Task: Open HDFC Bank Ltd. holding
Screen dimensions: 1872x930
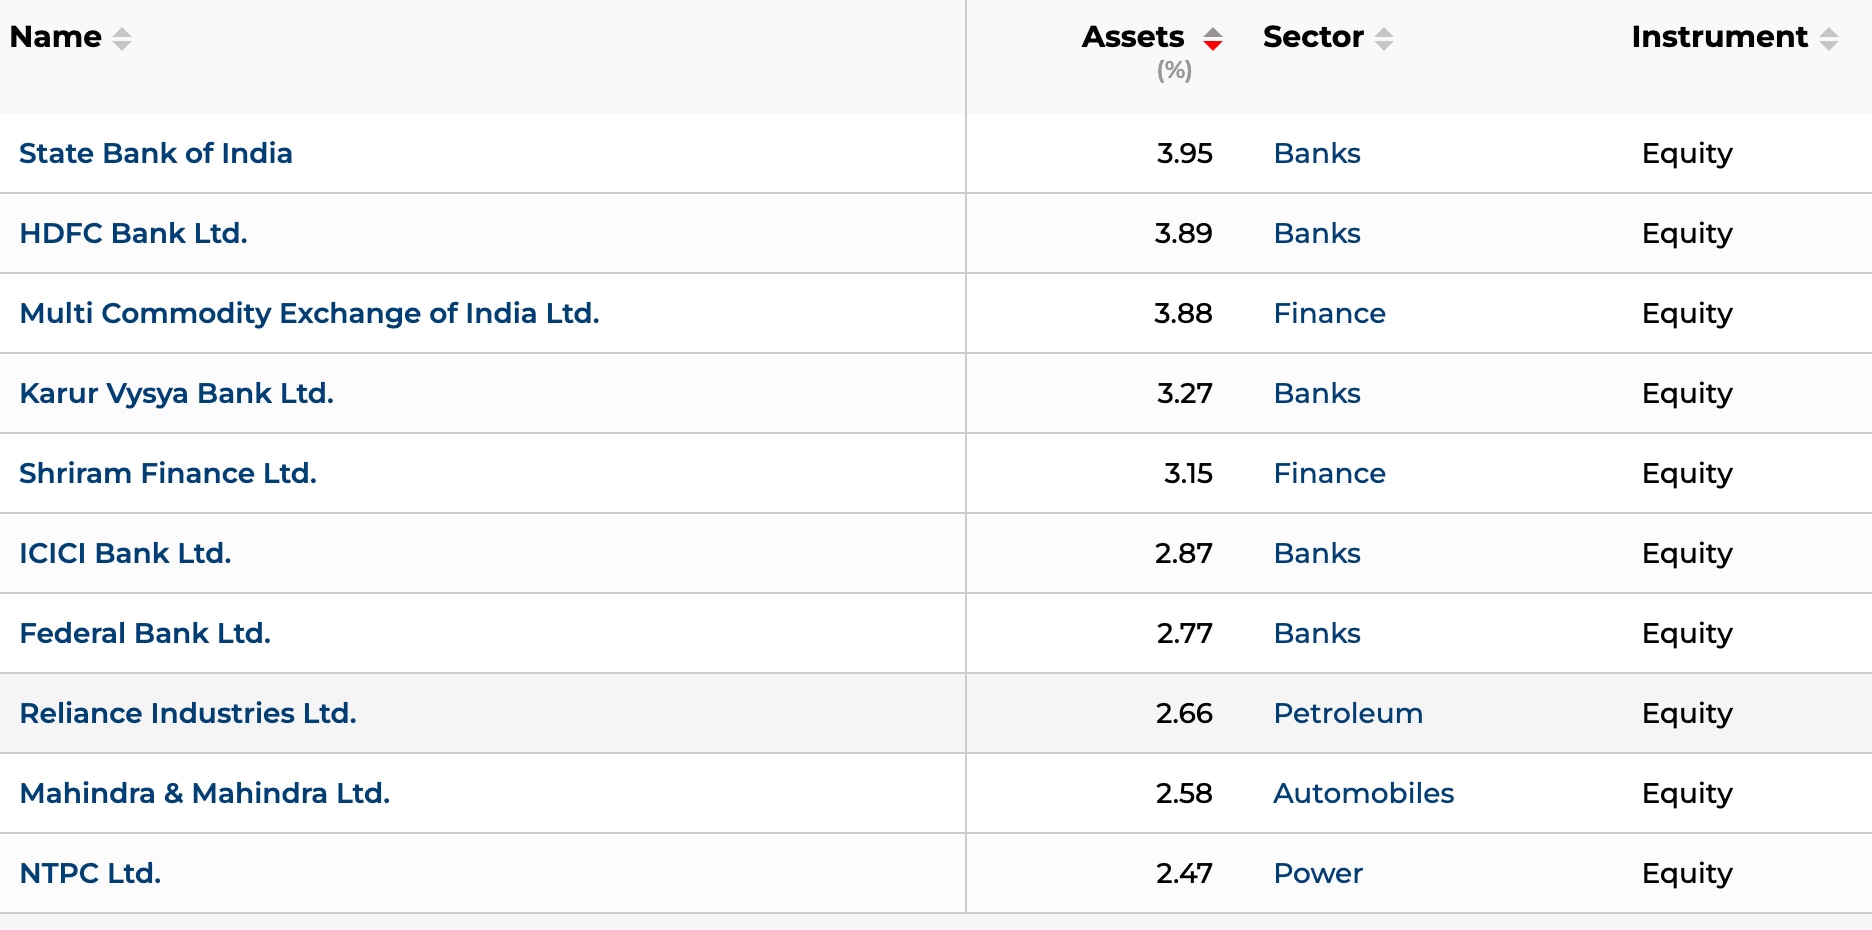Action: (133, 233)
